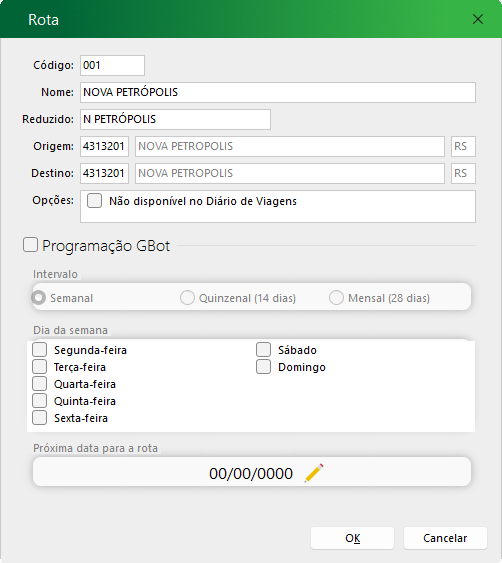Click the Origem code field 4313201
The height and width of the screenshot is (563, 502).
pos(104,146)
